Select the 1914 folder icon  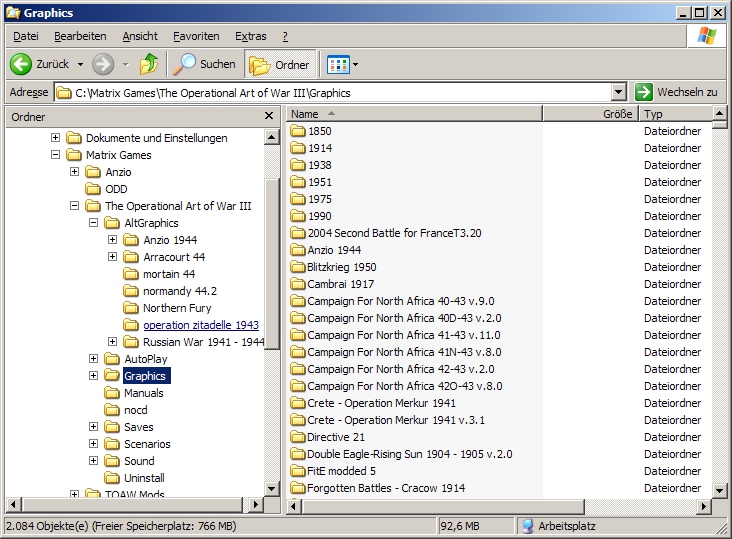click(297, 148)
